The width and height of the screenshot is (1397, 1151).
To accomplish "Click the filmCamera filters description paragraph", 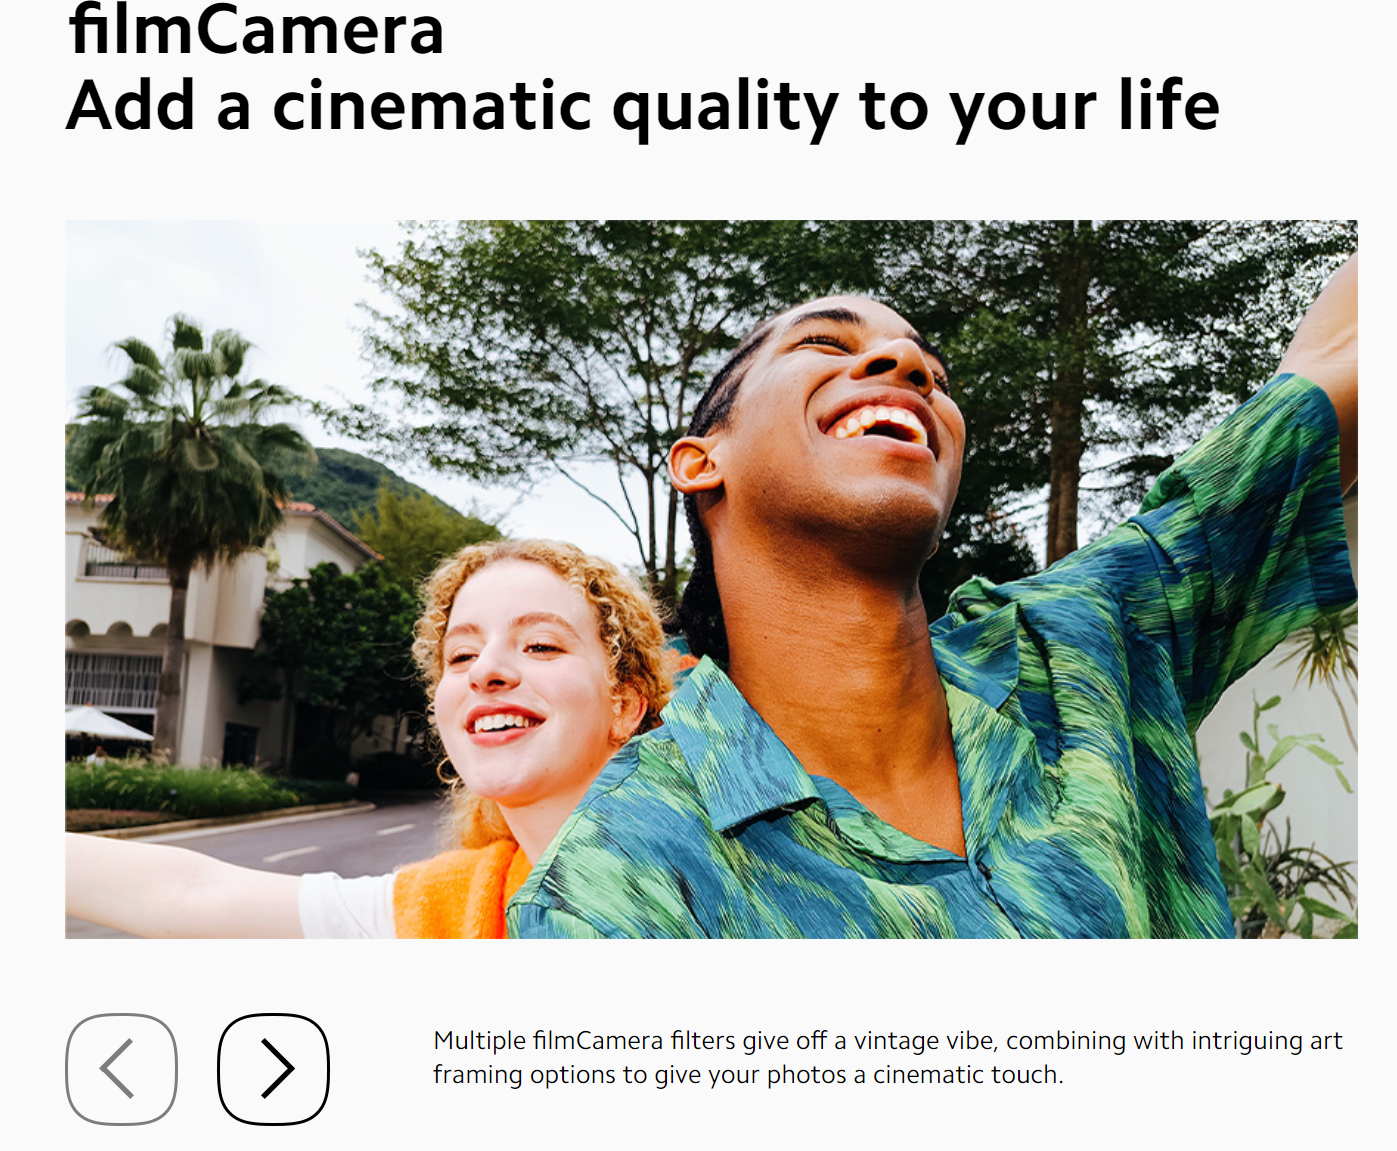I will [x=888, y=1058].
